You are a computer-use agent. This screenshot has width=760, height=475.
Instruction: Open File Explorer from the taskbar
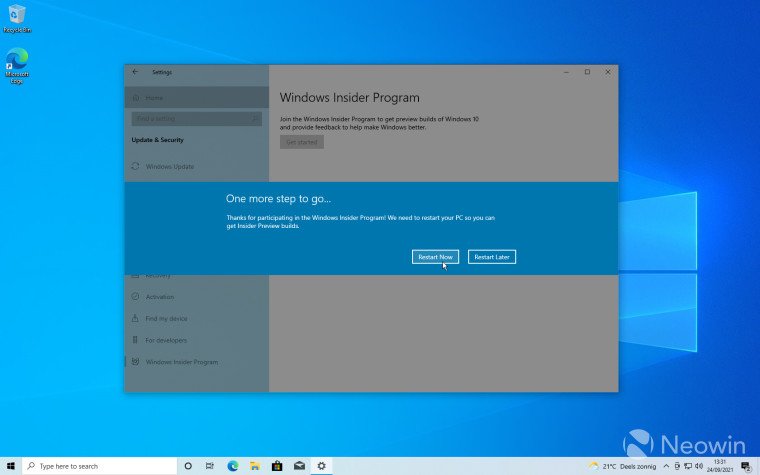click(x=255, y=466)
